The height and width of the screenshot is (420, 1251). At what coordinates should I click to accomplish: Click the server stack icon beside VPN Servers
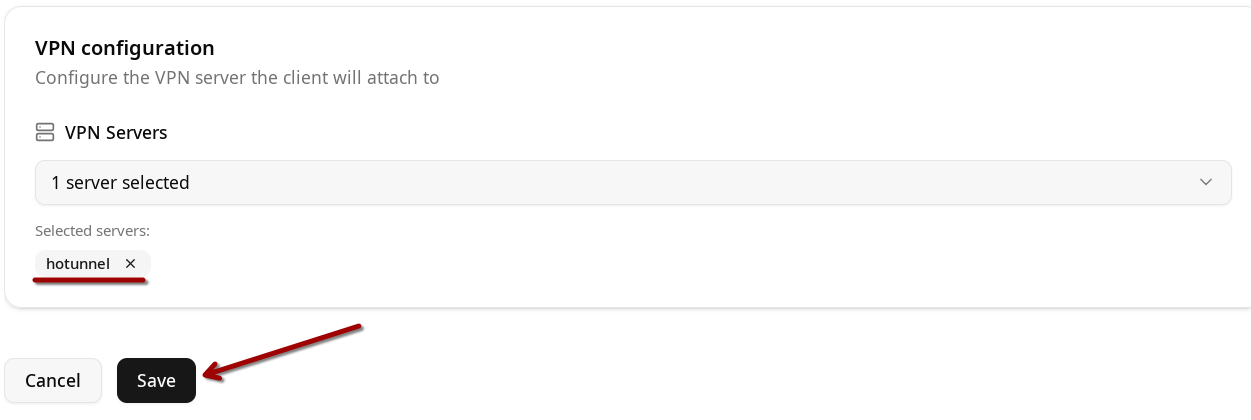[x=44, y=132]
